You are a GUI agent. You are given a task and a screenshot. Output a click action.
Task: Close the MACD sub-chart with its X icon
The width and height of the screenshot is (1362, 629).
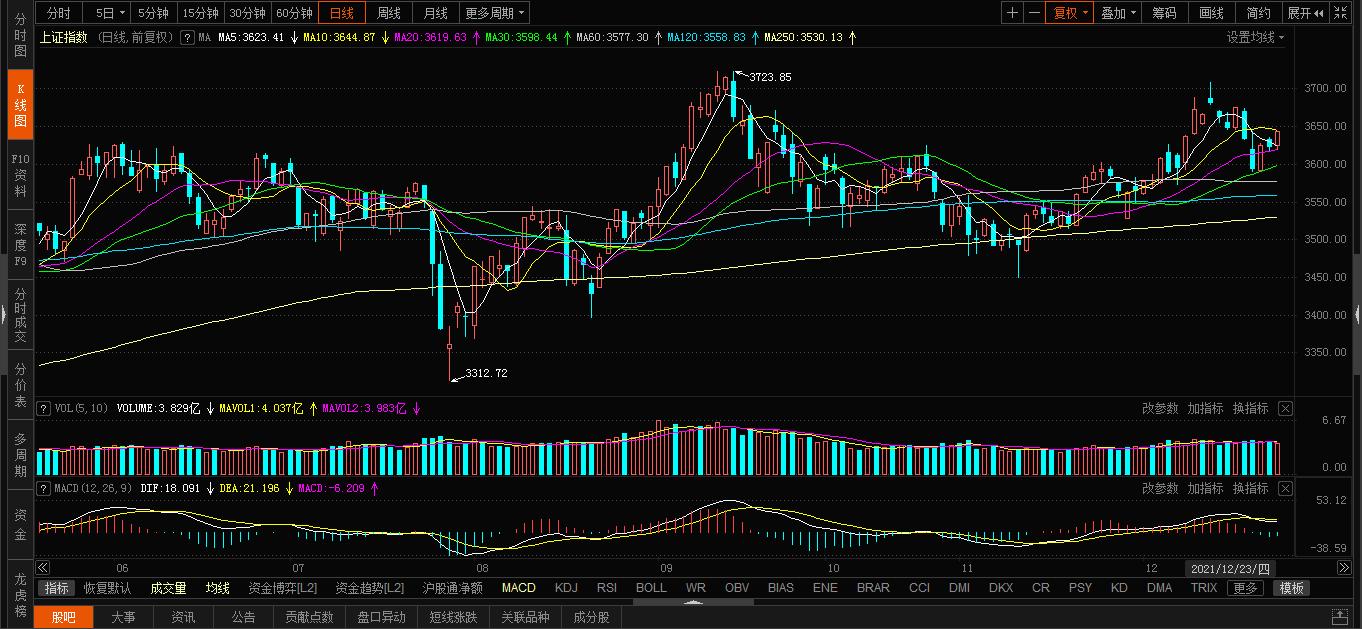(1285, 488)
